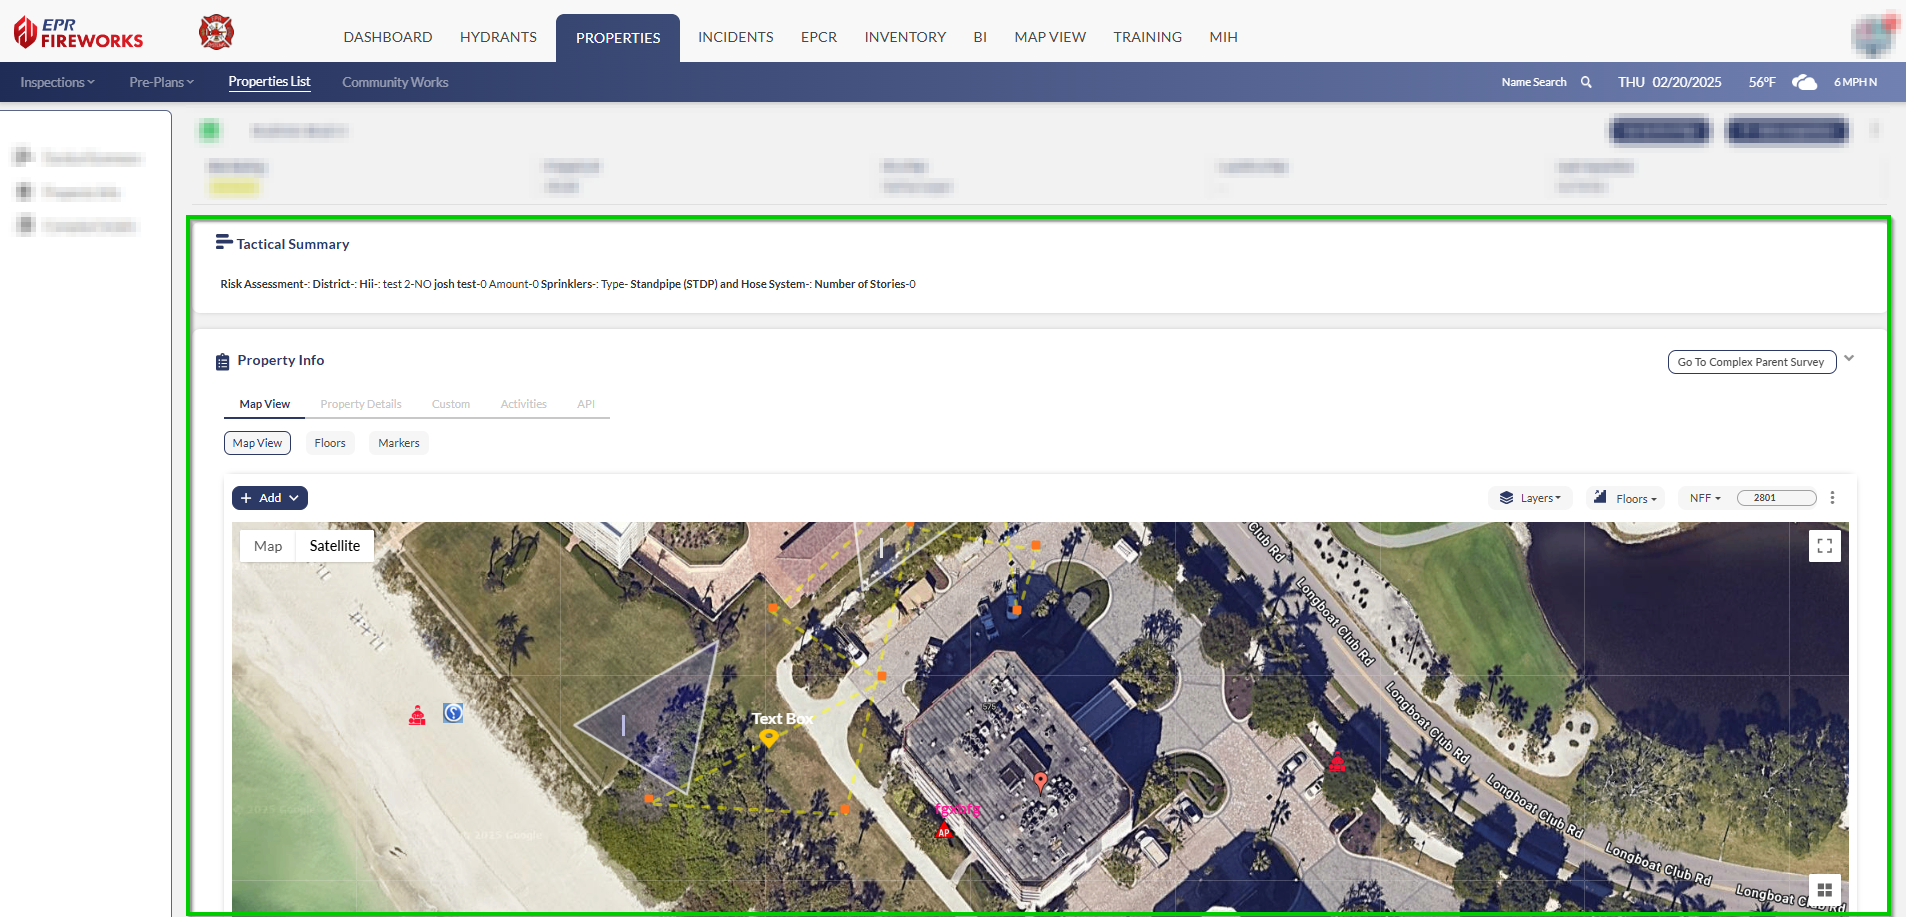This screenshot has width=1906, height=917.
Task: Collapse the Property Info section chevron
Action: pos(1849,359)
